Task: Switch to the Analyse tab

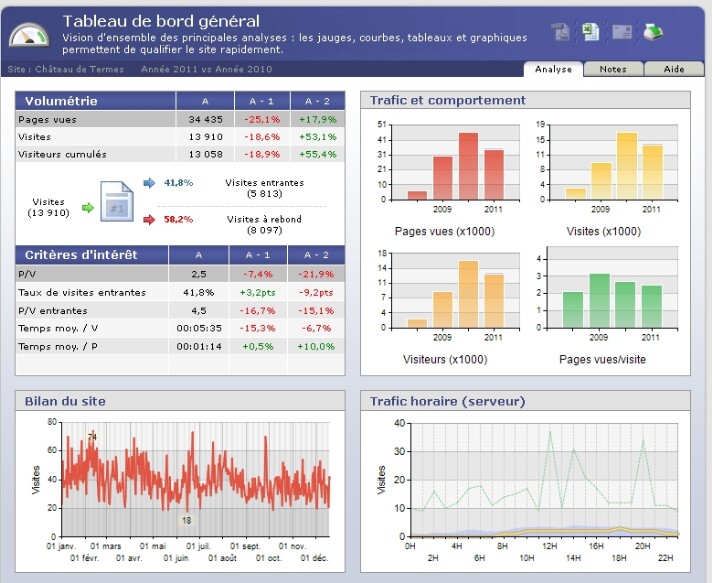Action: tap(553, 69)
